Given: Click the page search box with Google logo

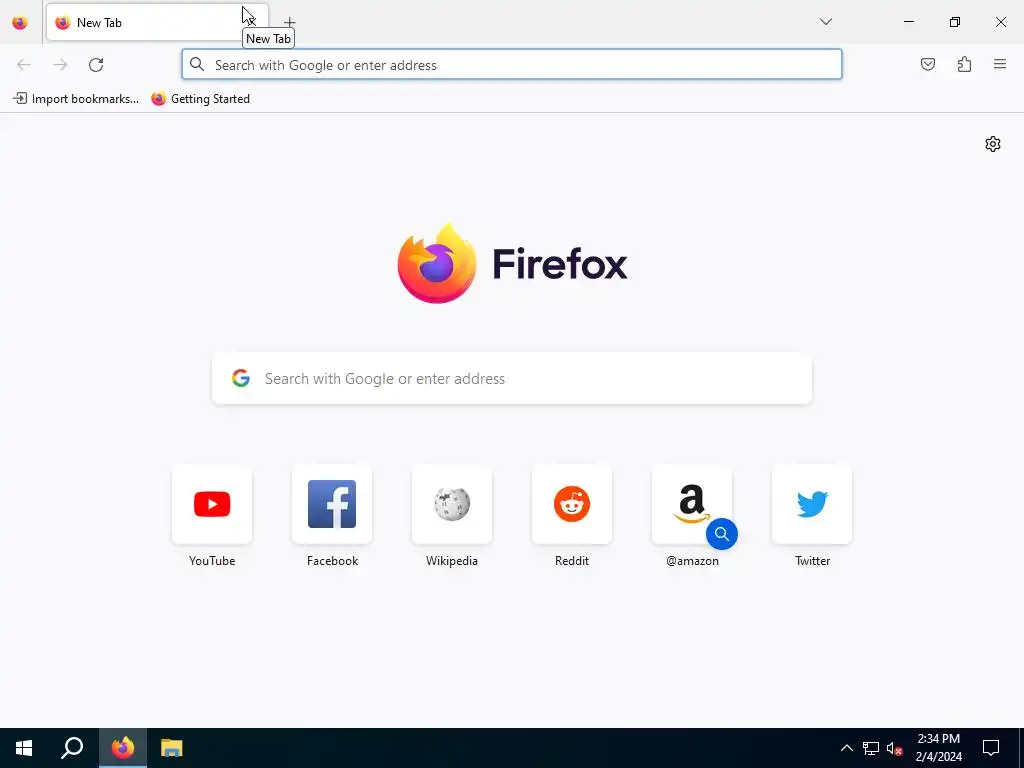Looking at the screenshot, I should (x=511, y=378).
